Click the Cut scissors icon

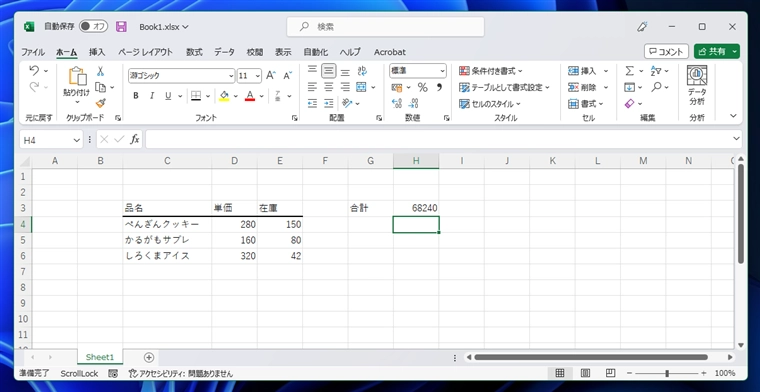(x=100, y=71)
